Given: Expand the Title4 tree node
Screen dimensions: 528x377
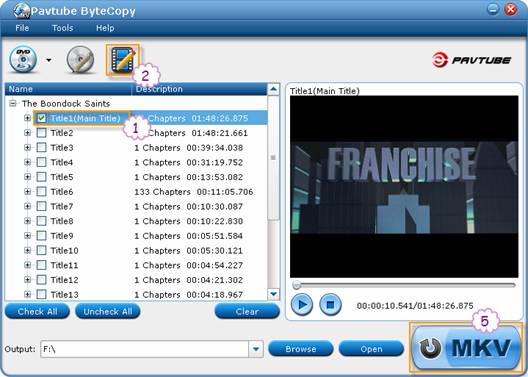Looking at the screenshot, I should [27, 162].
